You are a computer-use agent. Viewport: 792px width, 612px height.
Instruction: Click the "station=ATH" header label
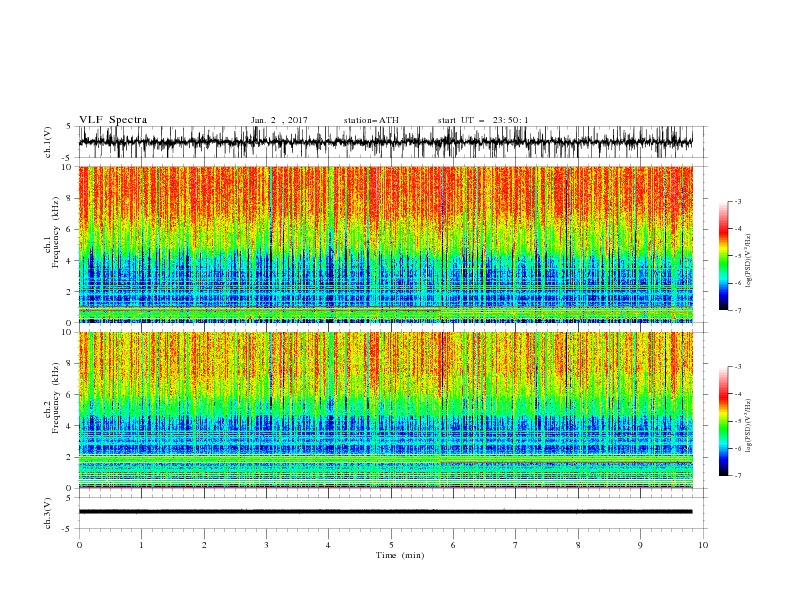click(371, 120)
